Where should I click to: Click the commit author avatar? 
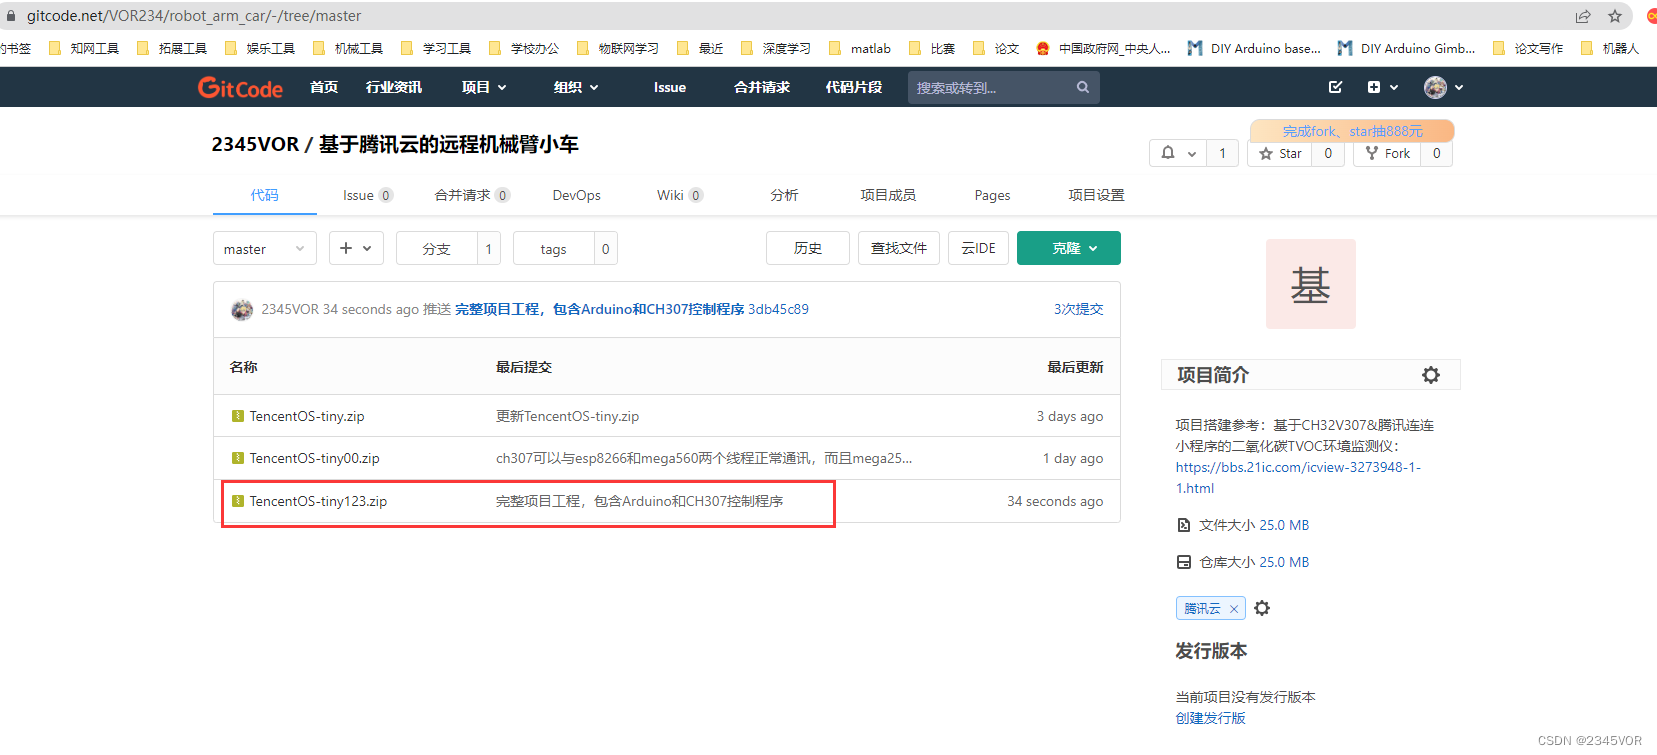pyautogui.click(x=242, y=310)
